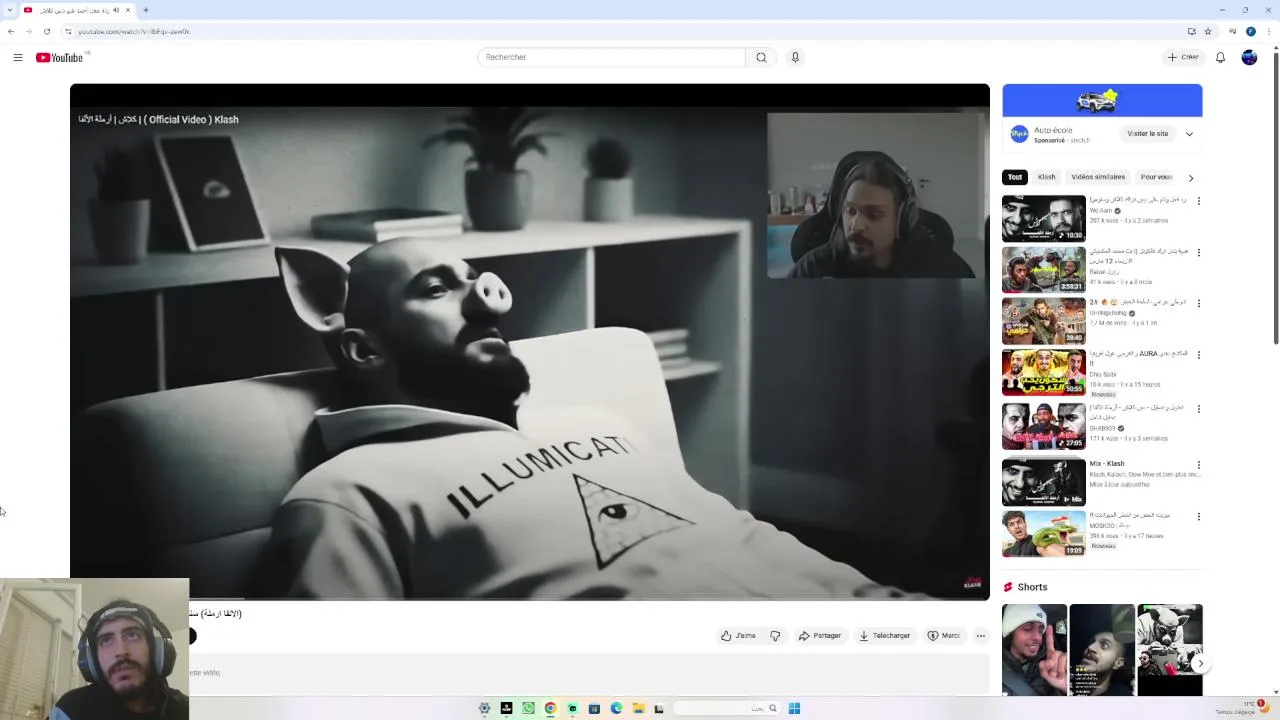The width and height of the screenshot is (1280, 720).
Task: Open the first Shorts thumbnail with finger
Action: [x=1034, y=650]
